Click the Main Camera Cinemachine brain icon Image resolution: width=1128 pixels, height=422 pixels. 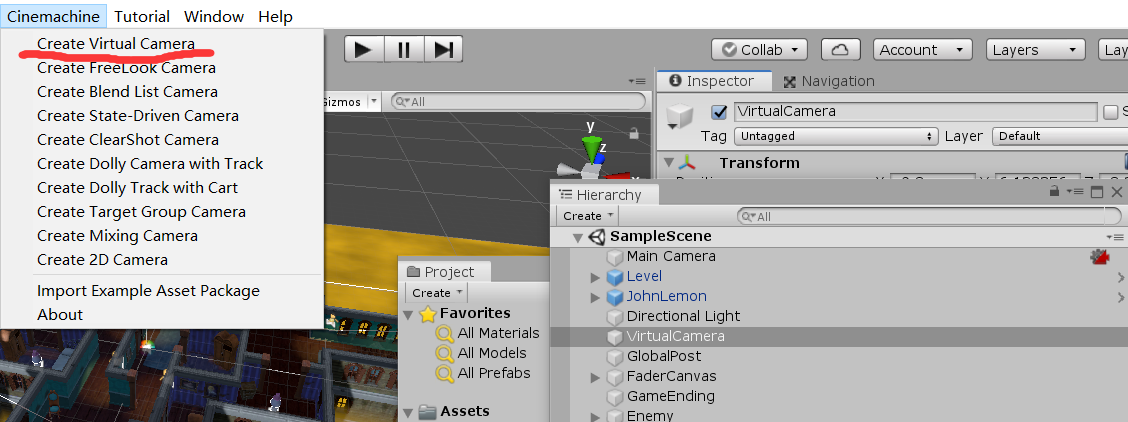pyautogui.click(x=1101, y=257)
